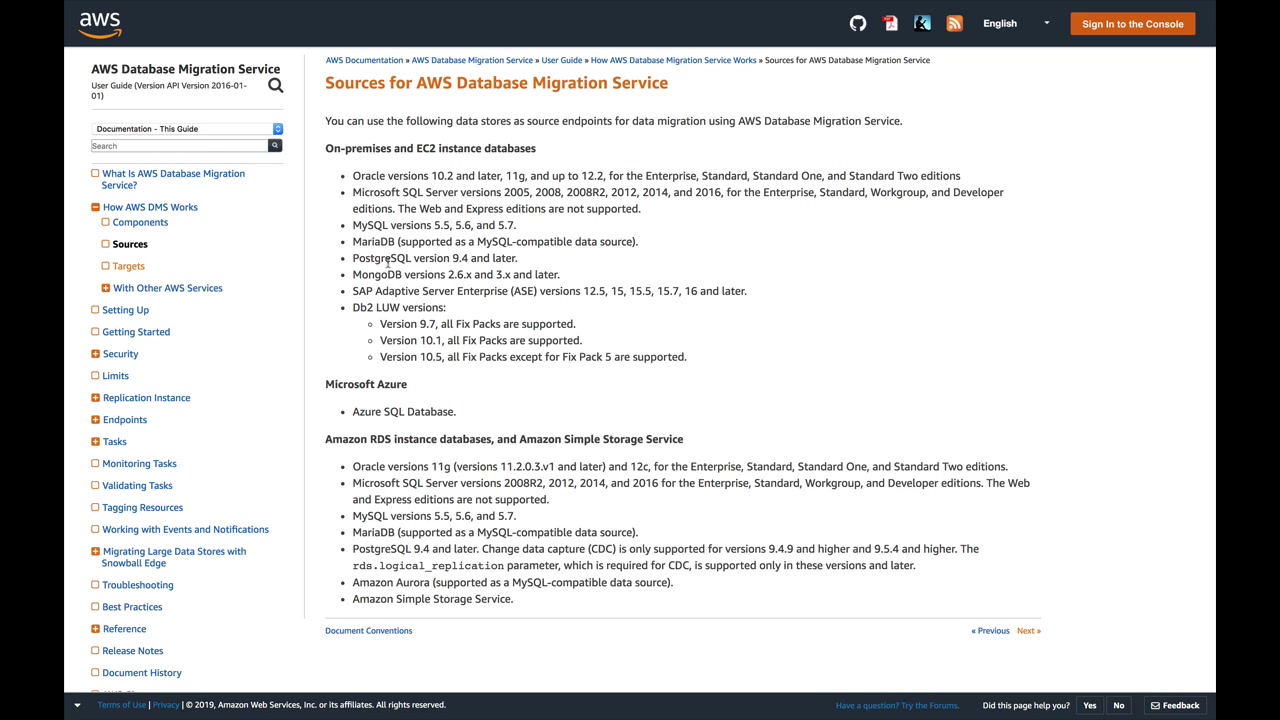1280x720 pixels.
Task: Click the 'rds.logical_replication' parameter text
Action: pyautogui.click(x=428, y=566)
